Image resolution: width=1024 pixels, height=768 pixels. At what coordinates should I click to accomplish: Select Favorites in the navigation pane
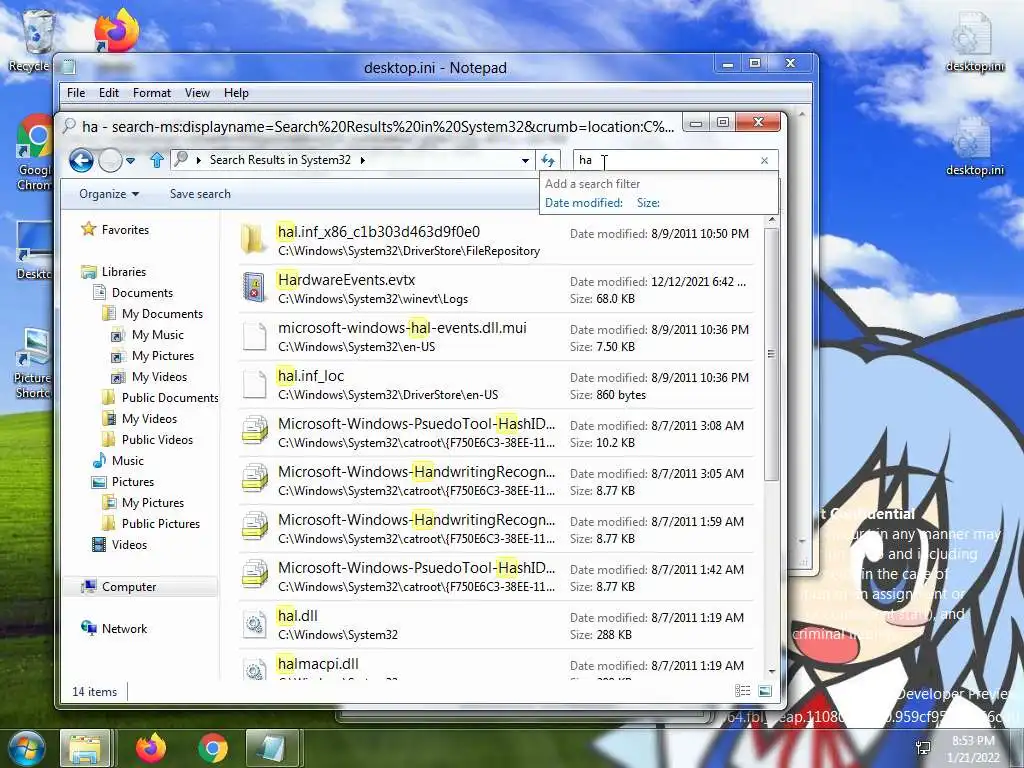[115, 229]
